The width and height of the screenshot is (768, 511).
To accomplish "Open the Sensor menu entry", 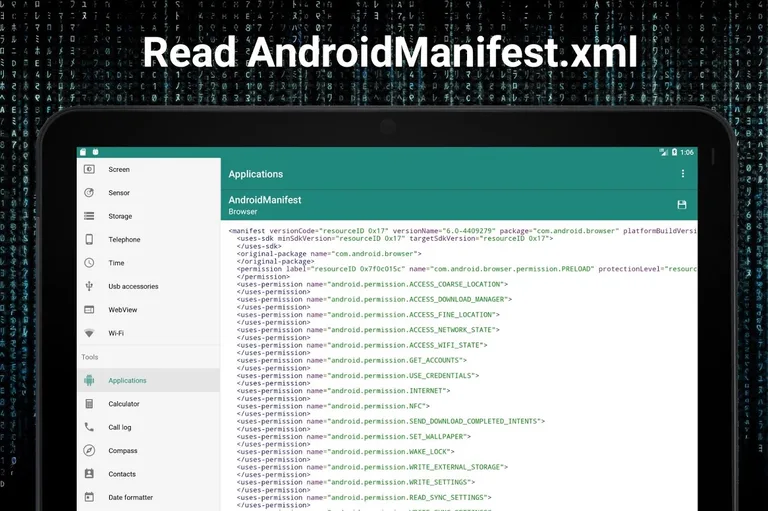I will click(x=149, y=193).
